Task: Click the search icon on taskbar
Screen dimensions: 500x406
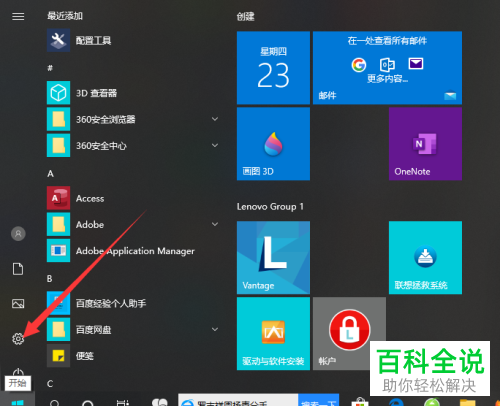Action: tap(54, 403)
